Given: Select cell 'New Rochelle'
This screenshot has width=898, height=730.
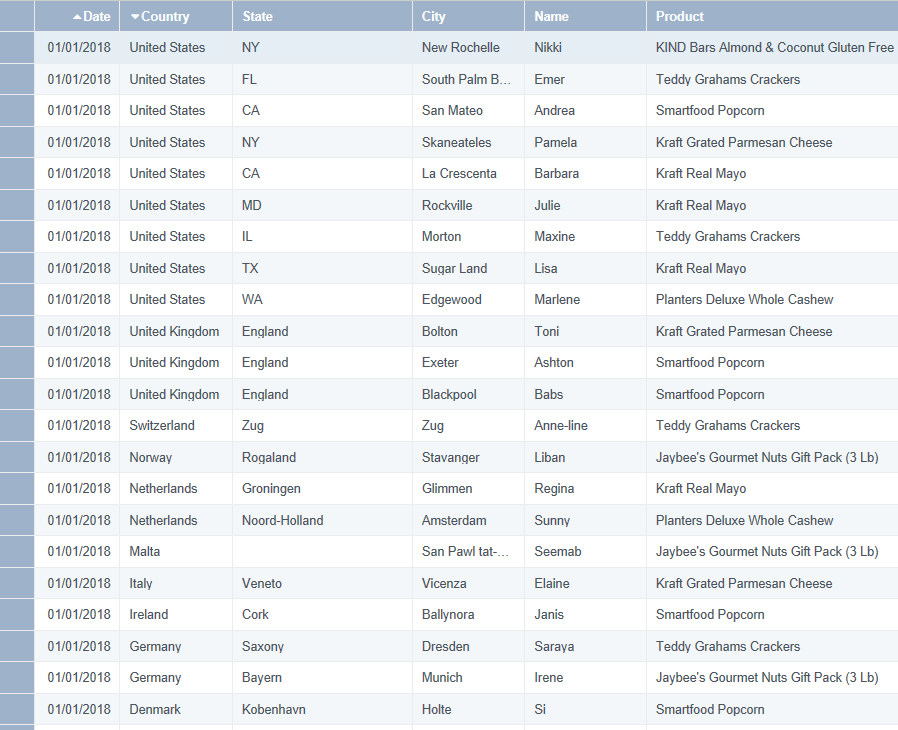Looking at the screenshot, I should 468,48.
